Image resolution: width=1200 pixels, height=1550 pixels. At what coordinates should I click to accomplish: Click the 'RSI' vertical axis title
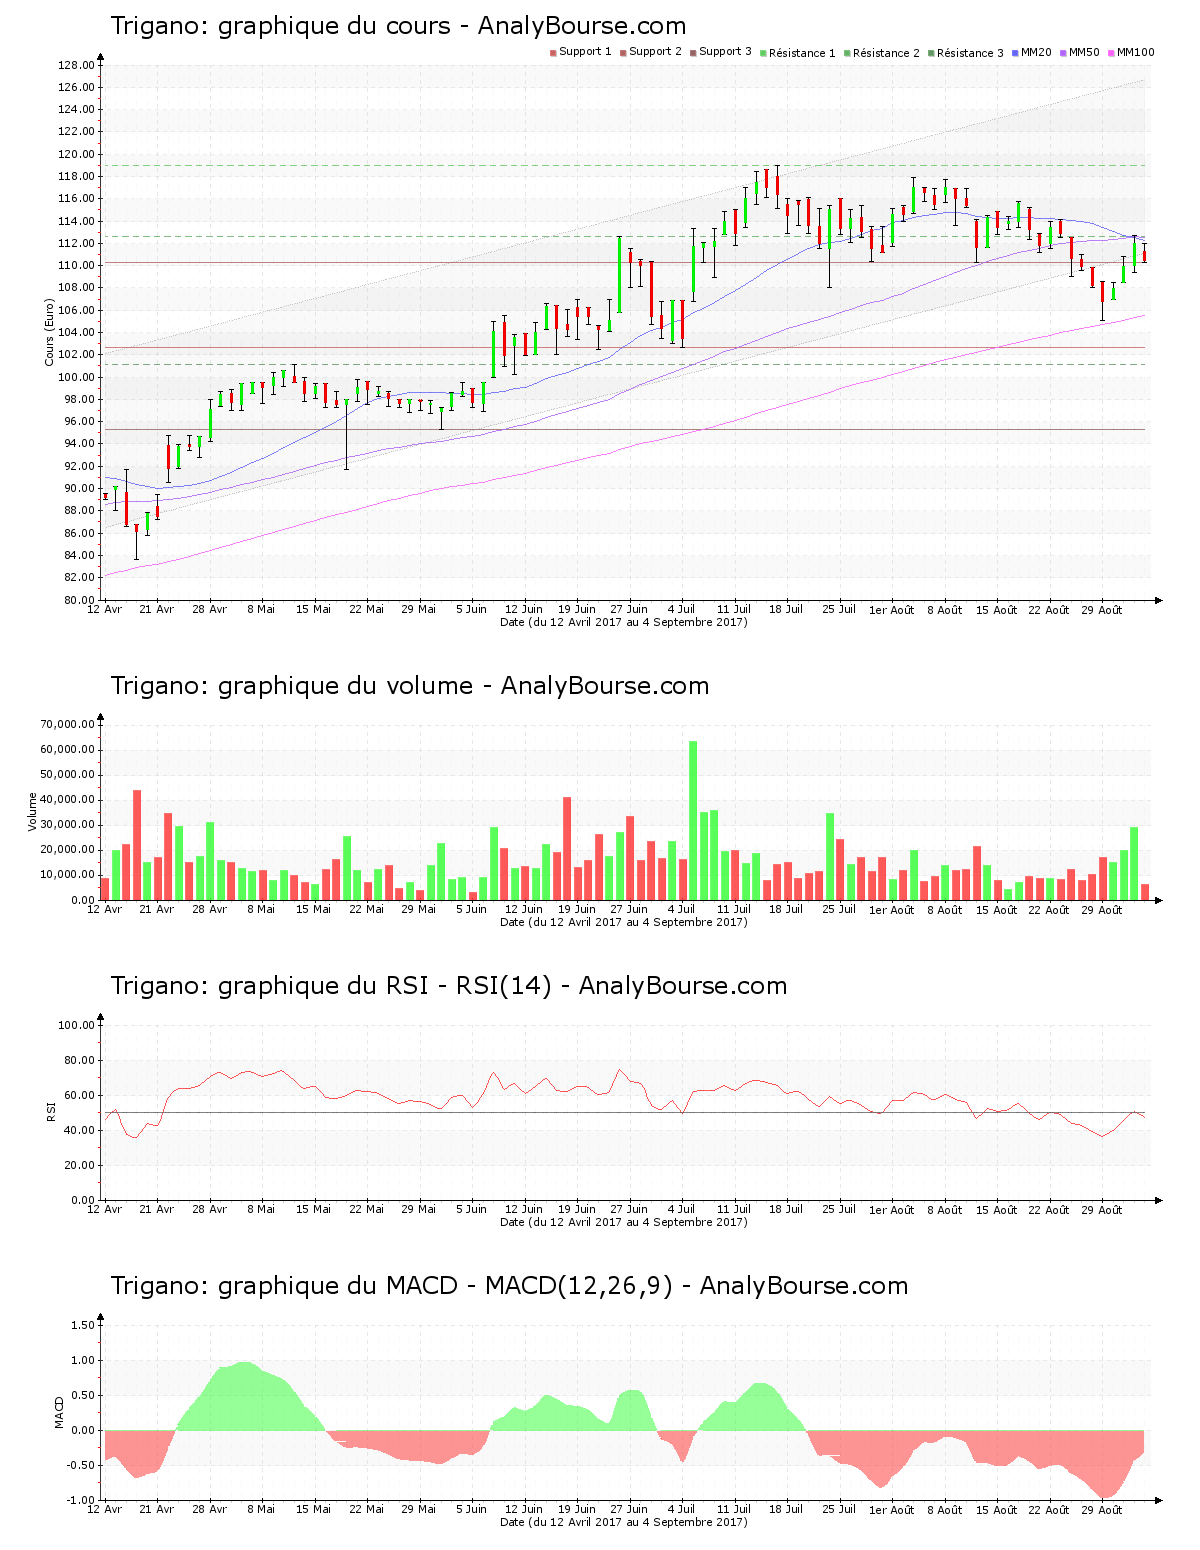click(x=50, y=1112)
